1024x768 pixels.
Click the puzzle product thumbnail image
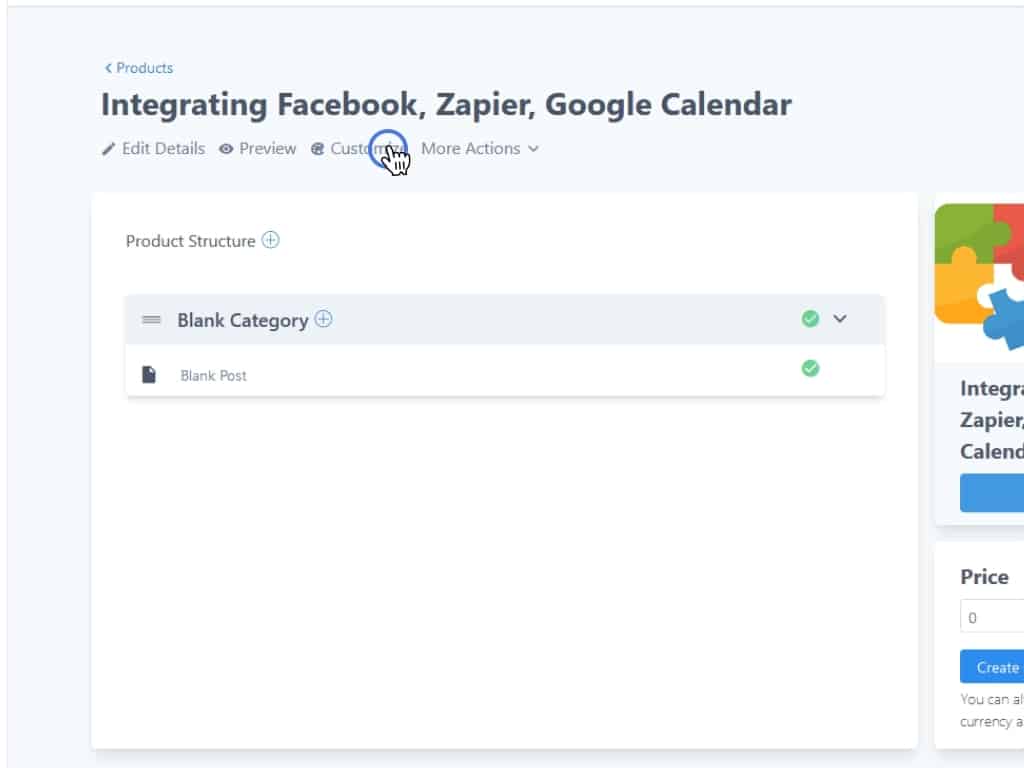pyautogui.click(x=980, y=270)
